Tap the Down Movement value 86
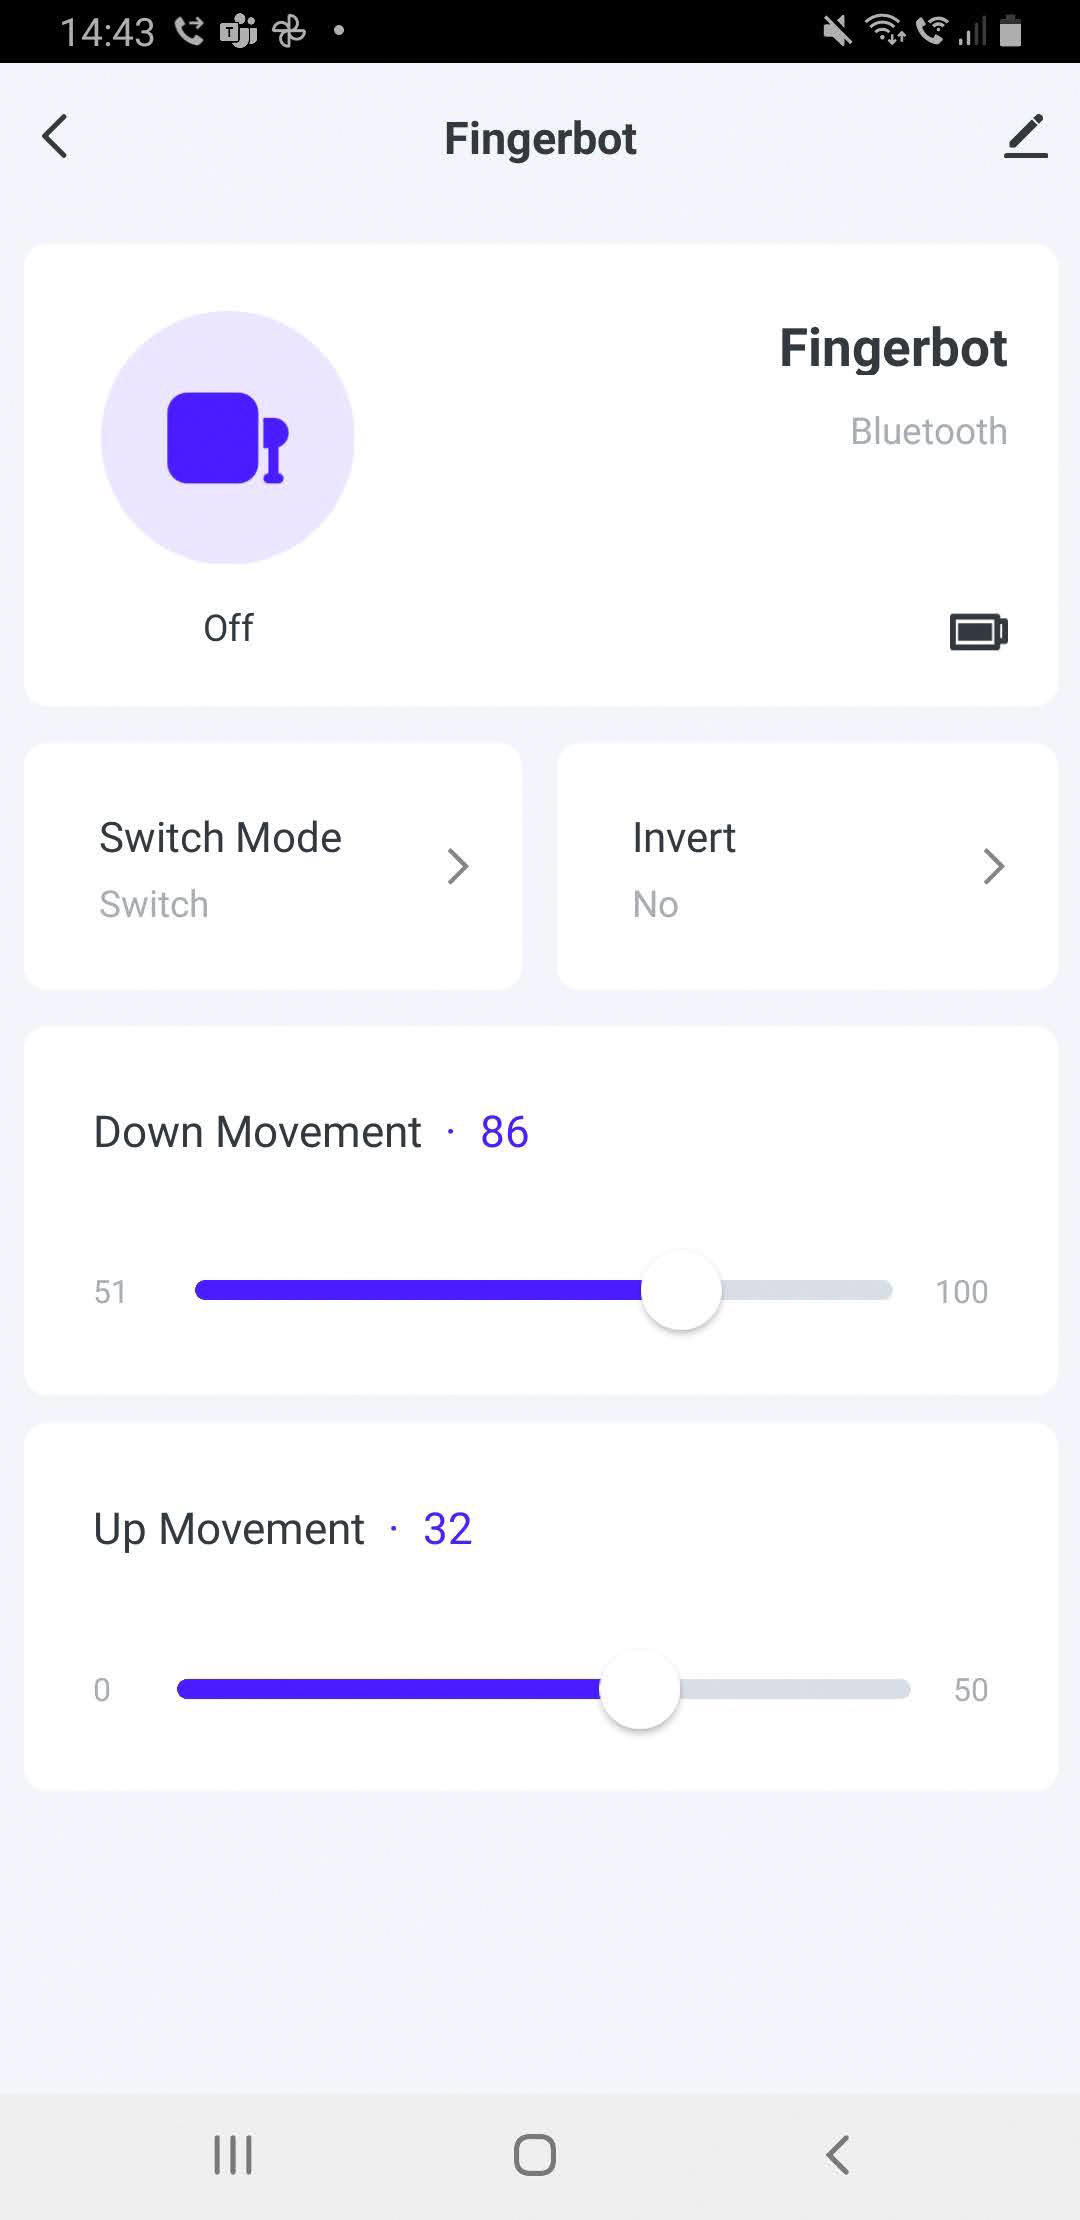The width and height of the screenshot is (1080, 2220). coord(504,1132)
